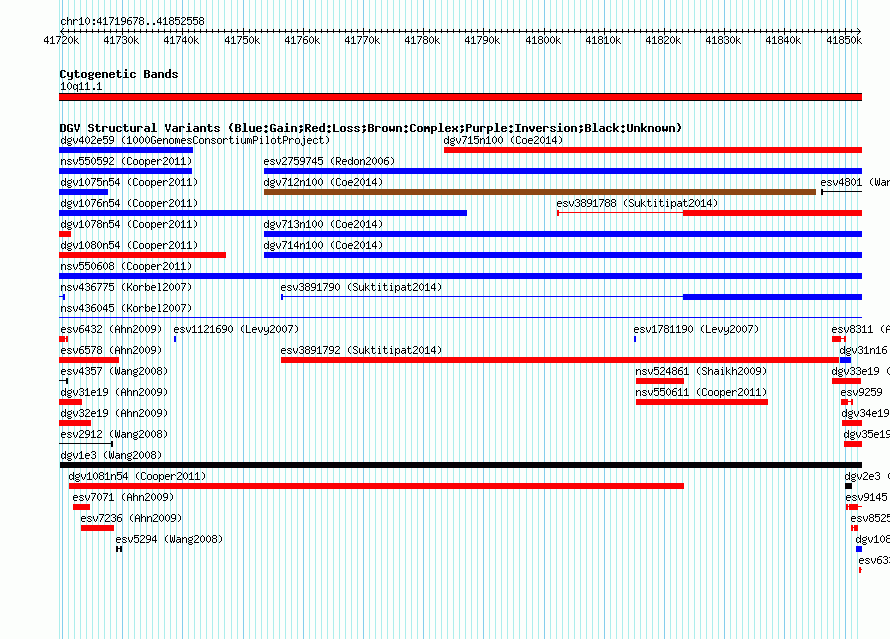890x639 pixels.
Task: Open the esv4357 (Wang2008) variant label
Action: click(x=114, y=371)
